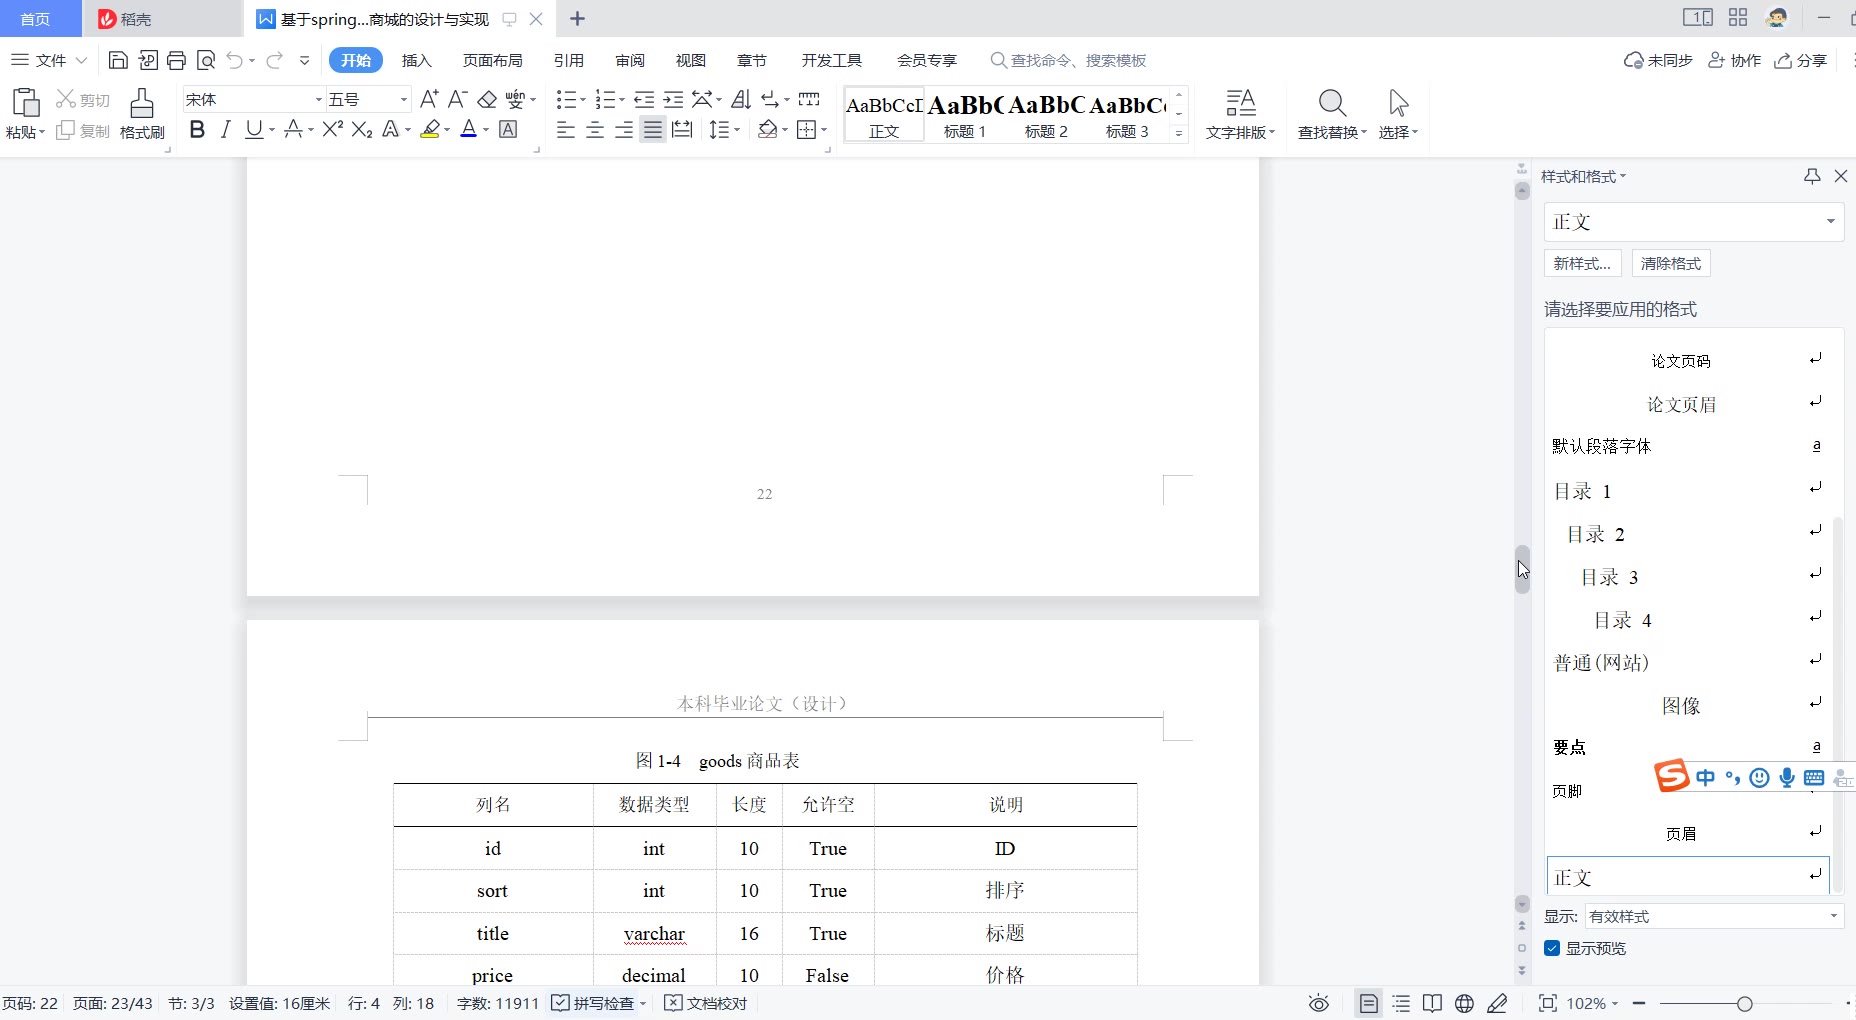Open the font name dropdown
The image size is (1856, 1020).
[x=319, y=100]
